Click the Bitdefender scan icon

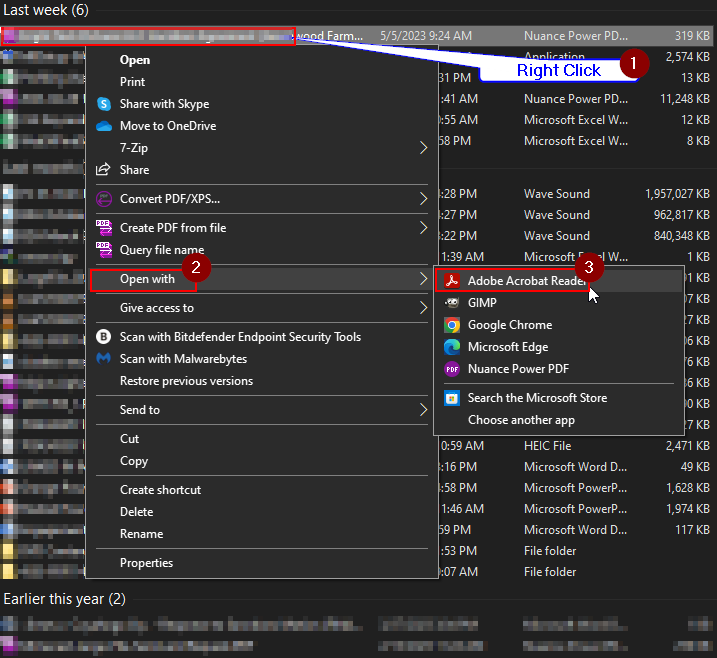(103, 337)
